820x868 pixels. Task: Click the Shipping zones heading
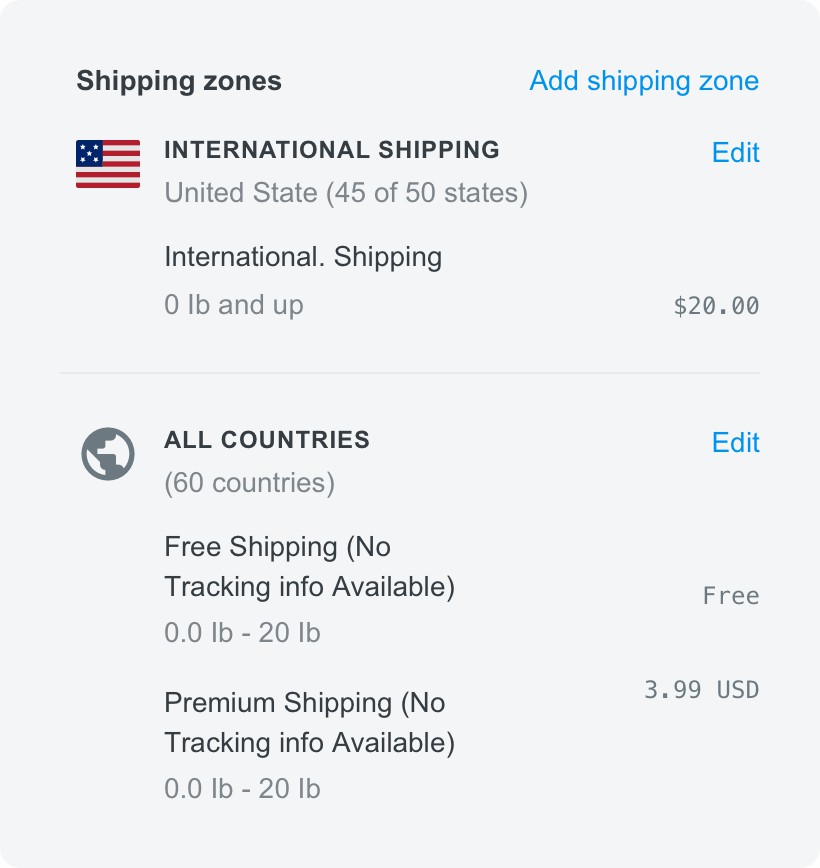179,81
